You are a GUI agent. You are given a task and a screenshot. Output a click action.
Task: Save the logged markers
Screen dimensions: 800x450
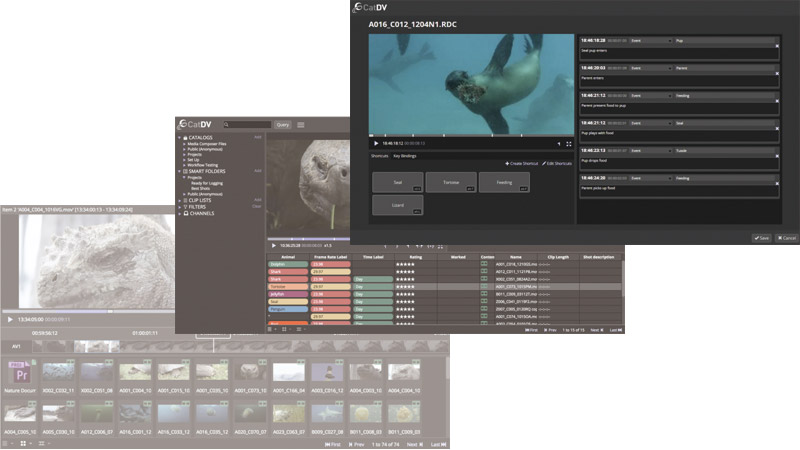coord(762,238)
